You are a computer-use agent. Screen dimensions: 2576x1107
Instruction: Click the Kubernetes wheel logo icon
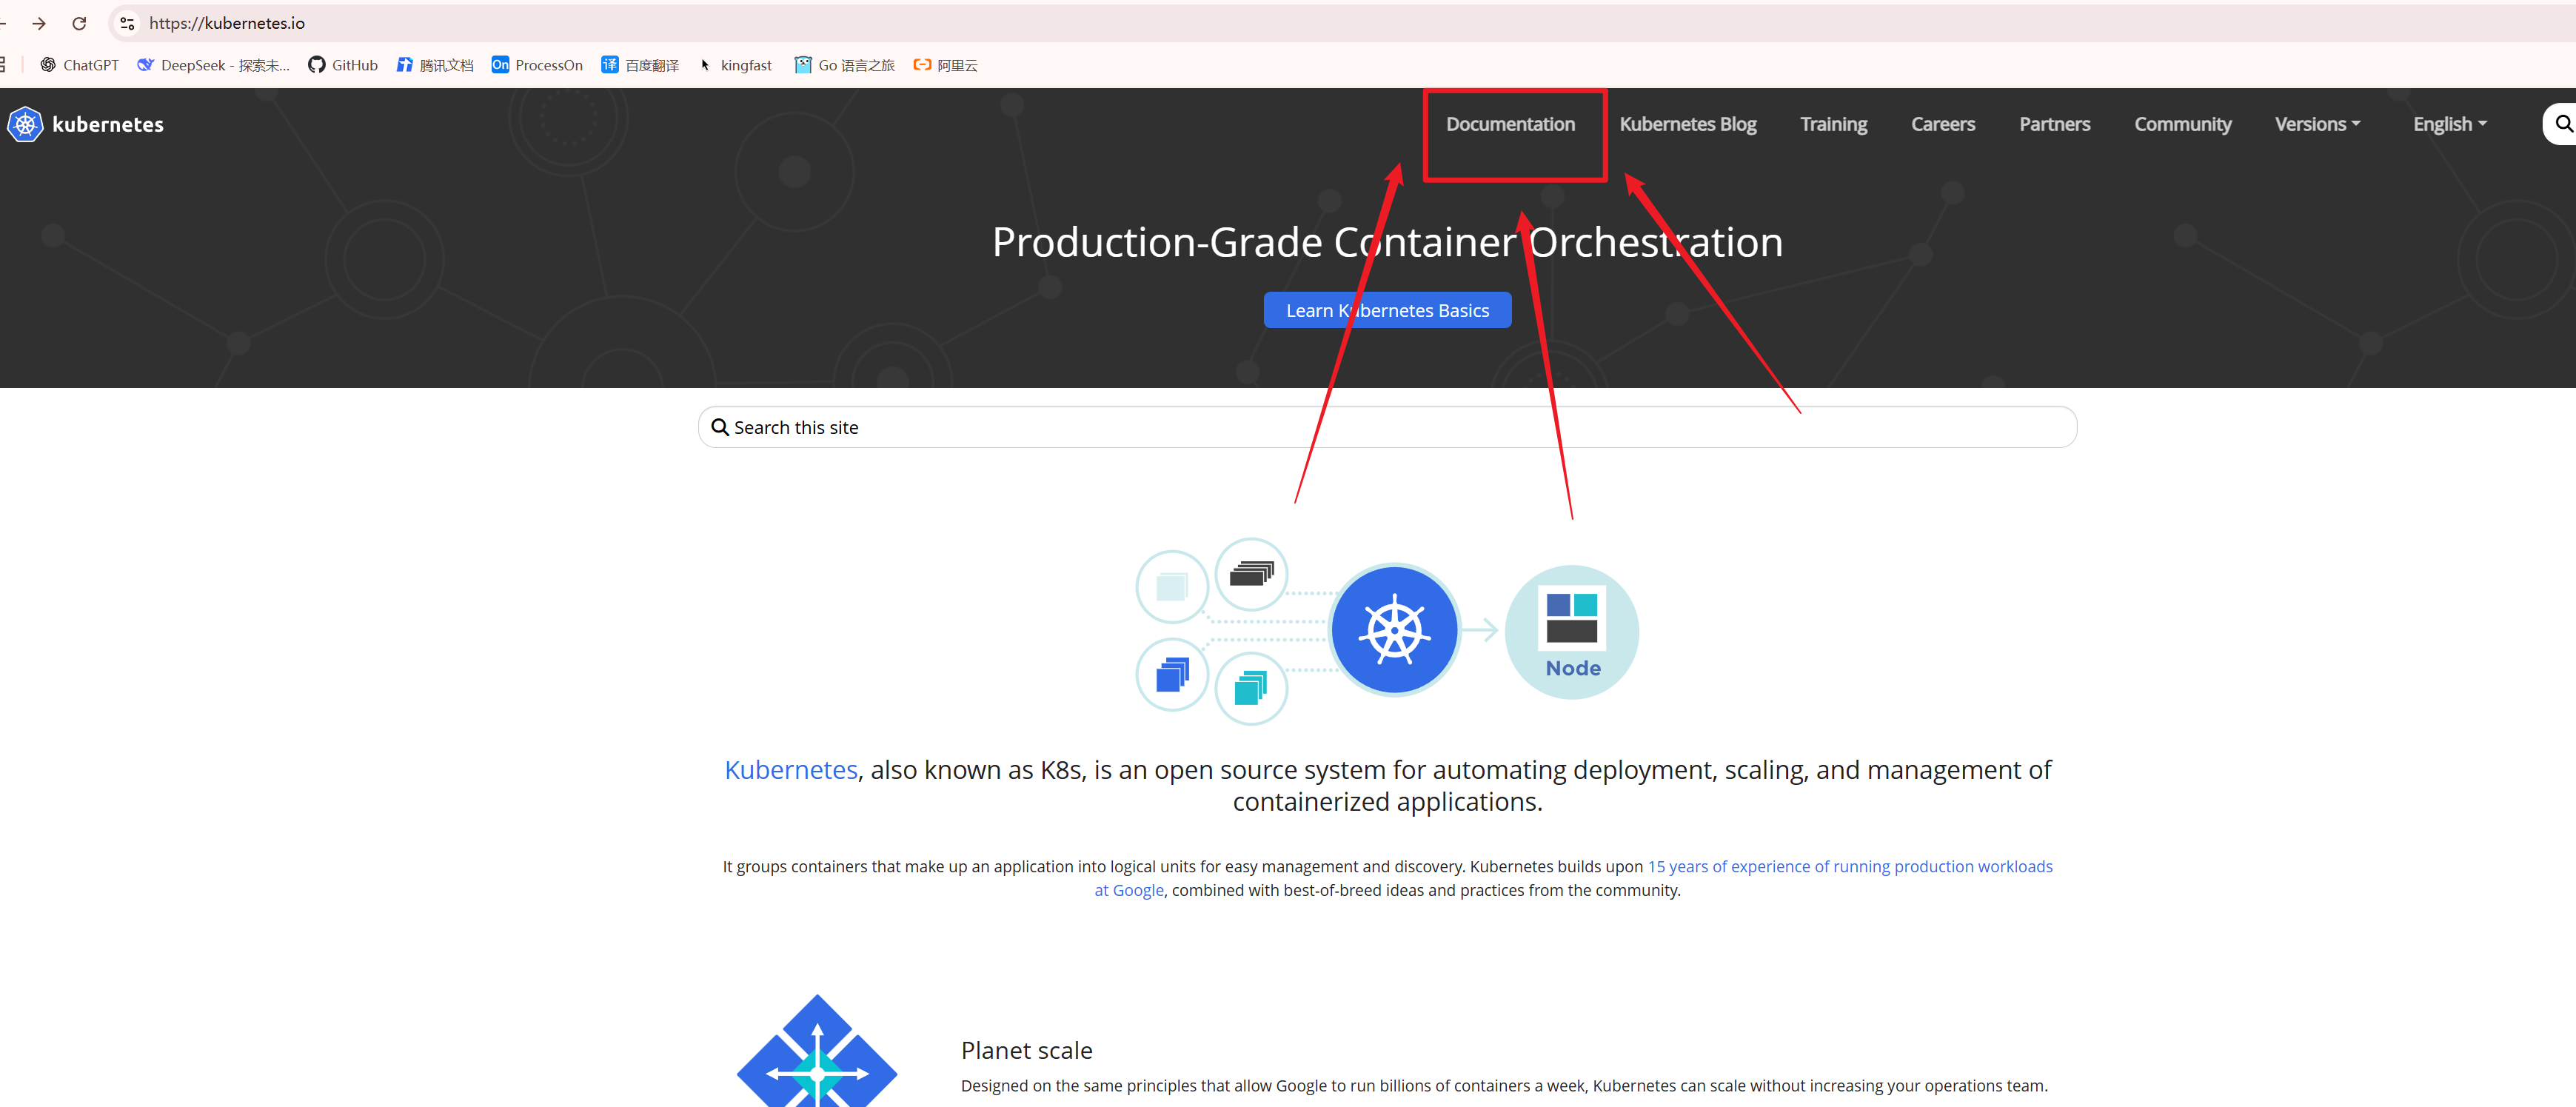[x=25, y=124]
